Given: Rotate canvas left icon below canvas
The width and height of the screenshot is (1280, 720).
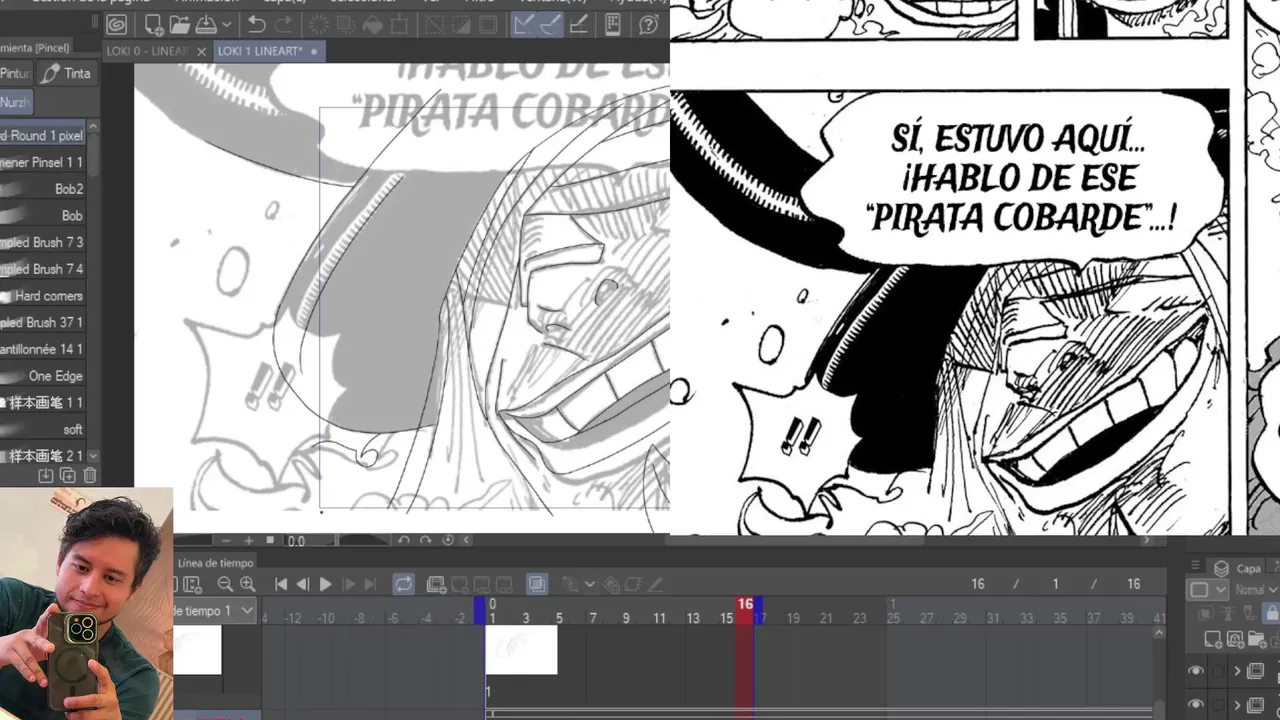Looking at the screenshot, I should [403, 541].
